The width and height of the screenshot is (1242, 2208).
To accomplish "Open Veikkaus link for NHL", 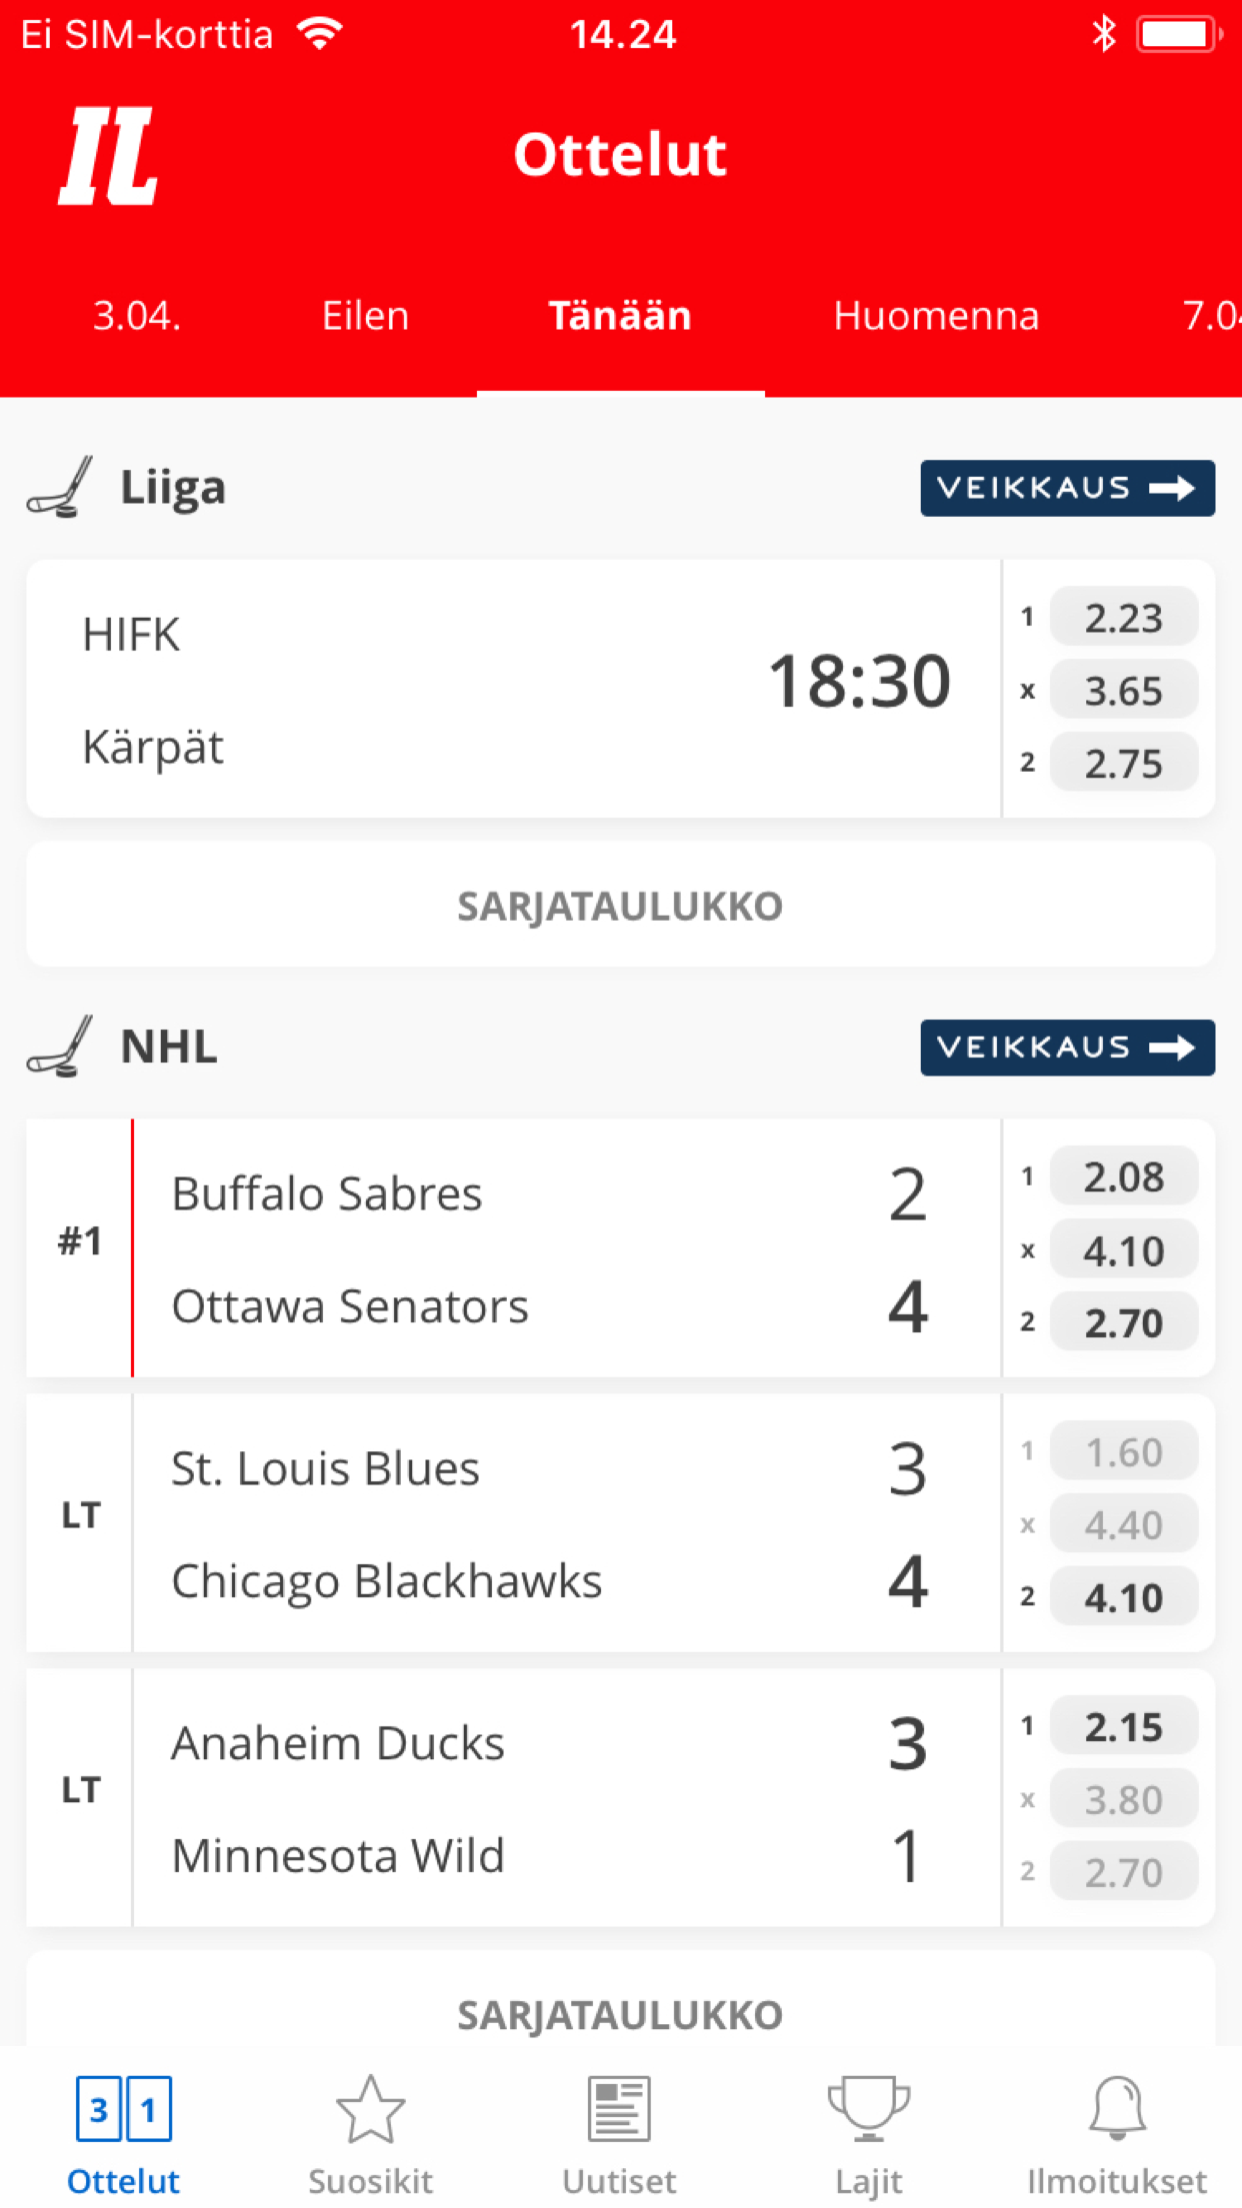I will 1067,1047.
